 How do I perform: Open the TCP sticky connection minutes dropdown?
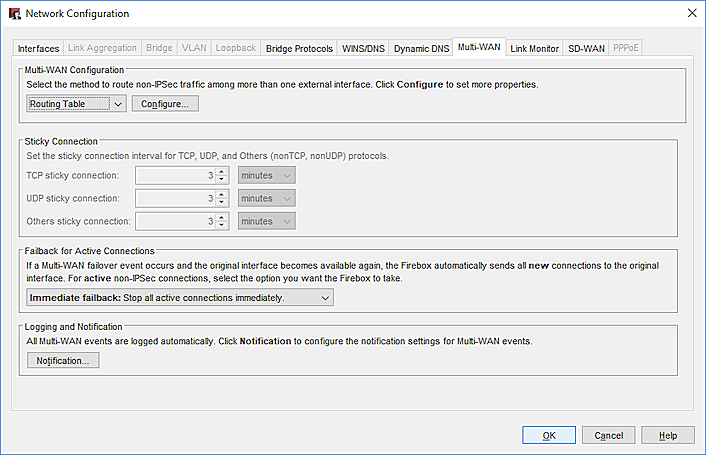tap(266, 176)
